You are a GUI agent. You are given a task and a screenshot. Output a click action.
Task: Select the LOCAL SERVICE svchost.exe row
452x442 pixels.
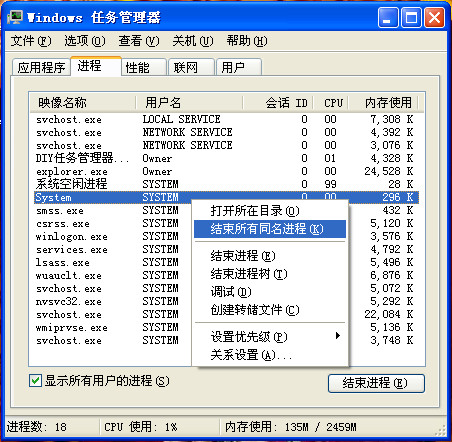coord(226,119)
